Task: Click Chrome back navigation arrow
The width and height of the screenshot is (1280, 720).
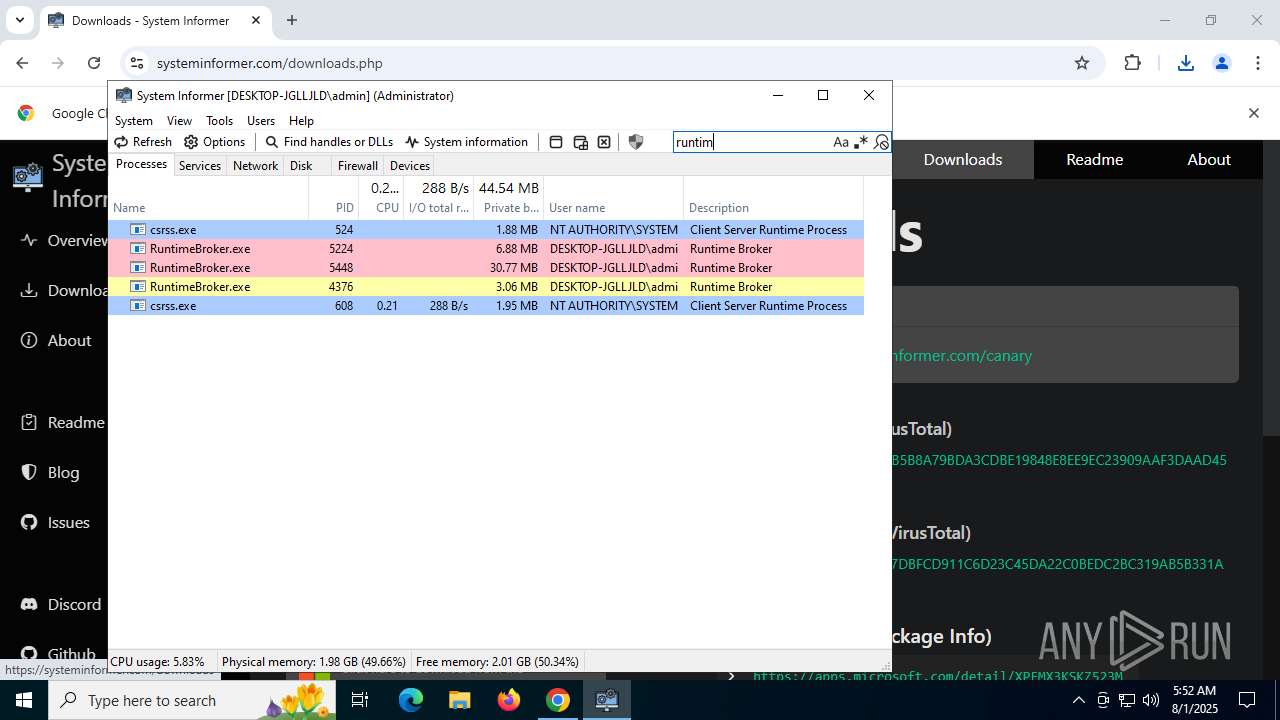Action: pyautogui.click(x=22, y=63)
